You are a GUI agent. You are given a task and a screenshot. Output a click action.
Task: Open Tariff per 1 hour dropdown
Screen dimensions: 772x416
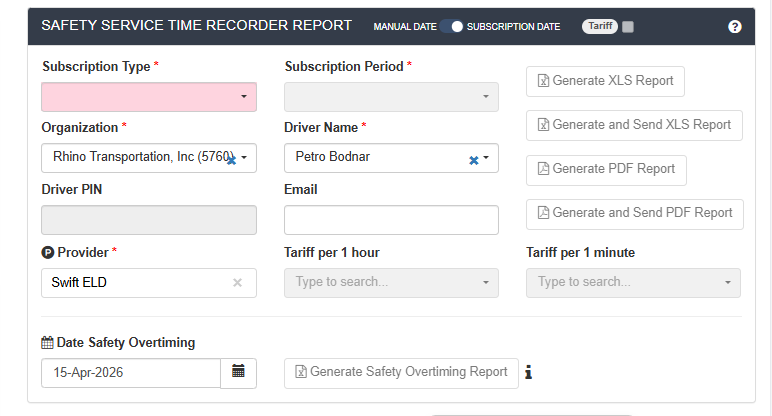pyautogui.click(x=391, y=283)
